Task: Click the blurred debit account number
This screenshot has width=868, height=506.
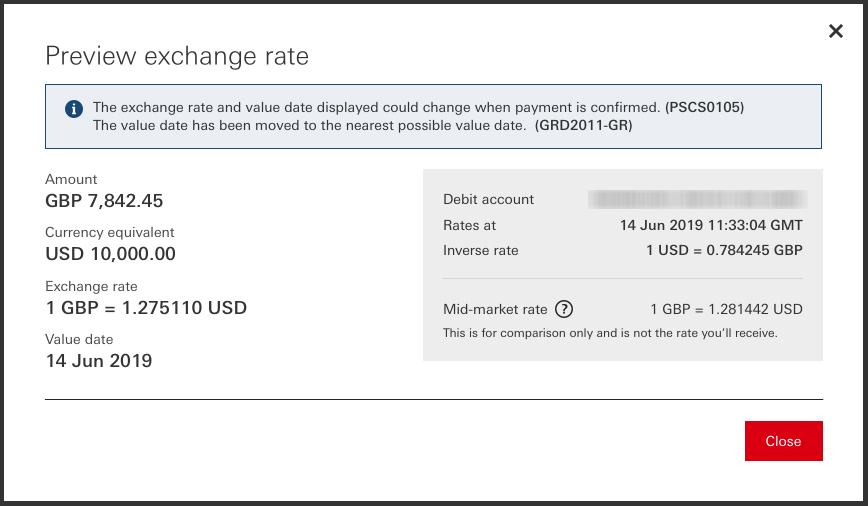Action: tap(696, 199)
